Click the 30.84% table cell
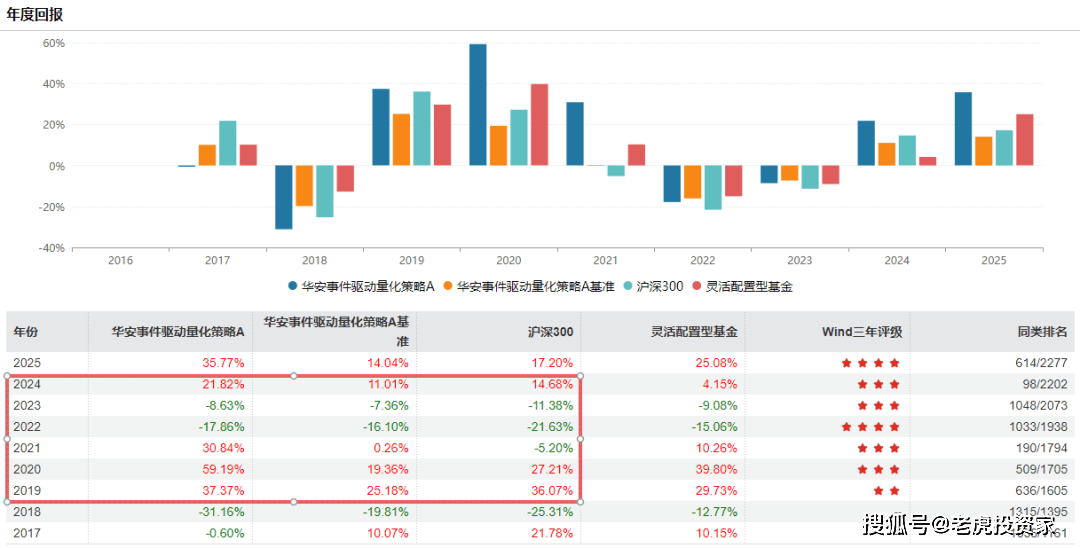Screen dimensions: 1080x548 click(x=223, y=448)
